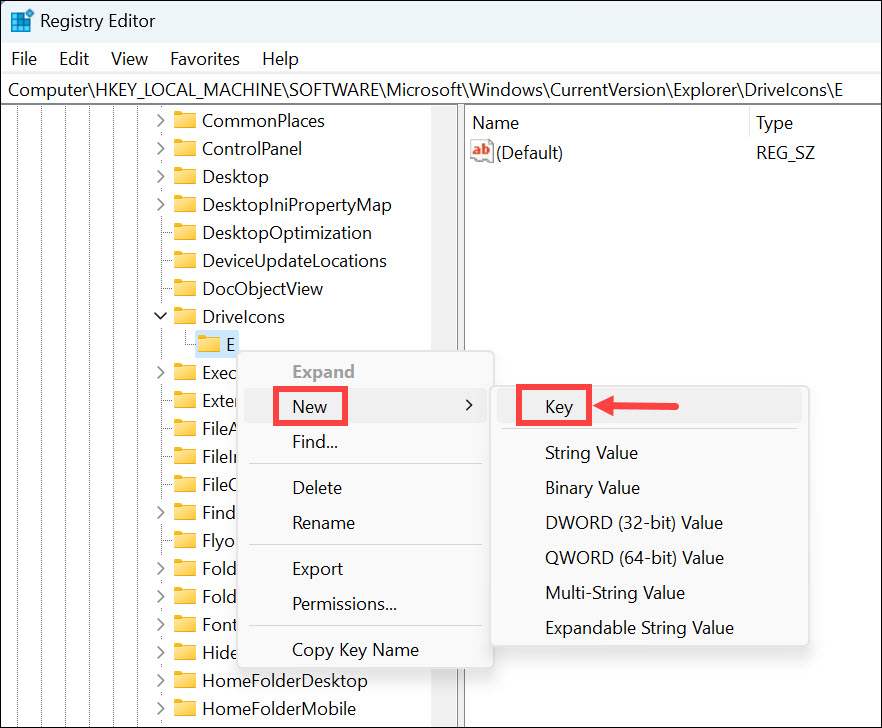
Task: Select the DeviceUpdateLocations tree label
Action: tap(294, 260)
